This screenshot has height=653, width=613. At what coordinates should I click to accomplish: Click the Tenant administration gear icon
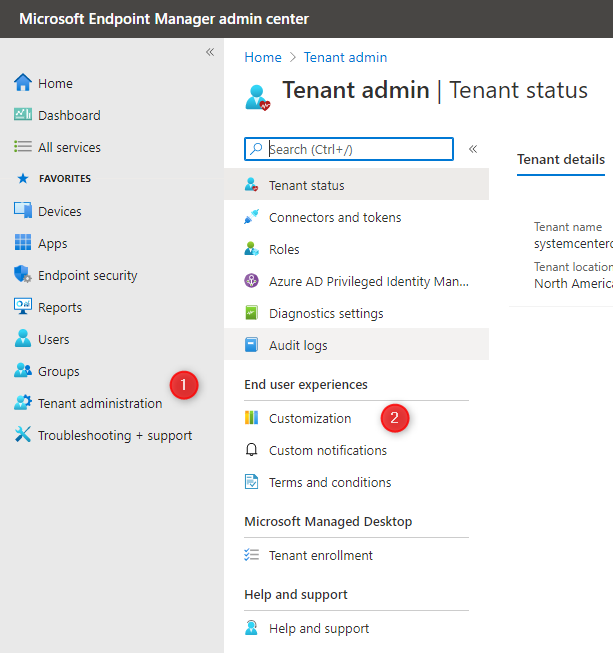click(23, 402)
